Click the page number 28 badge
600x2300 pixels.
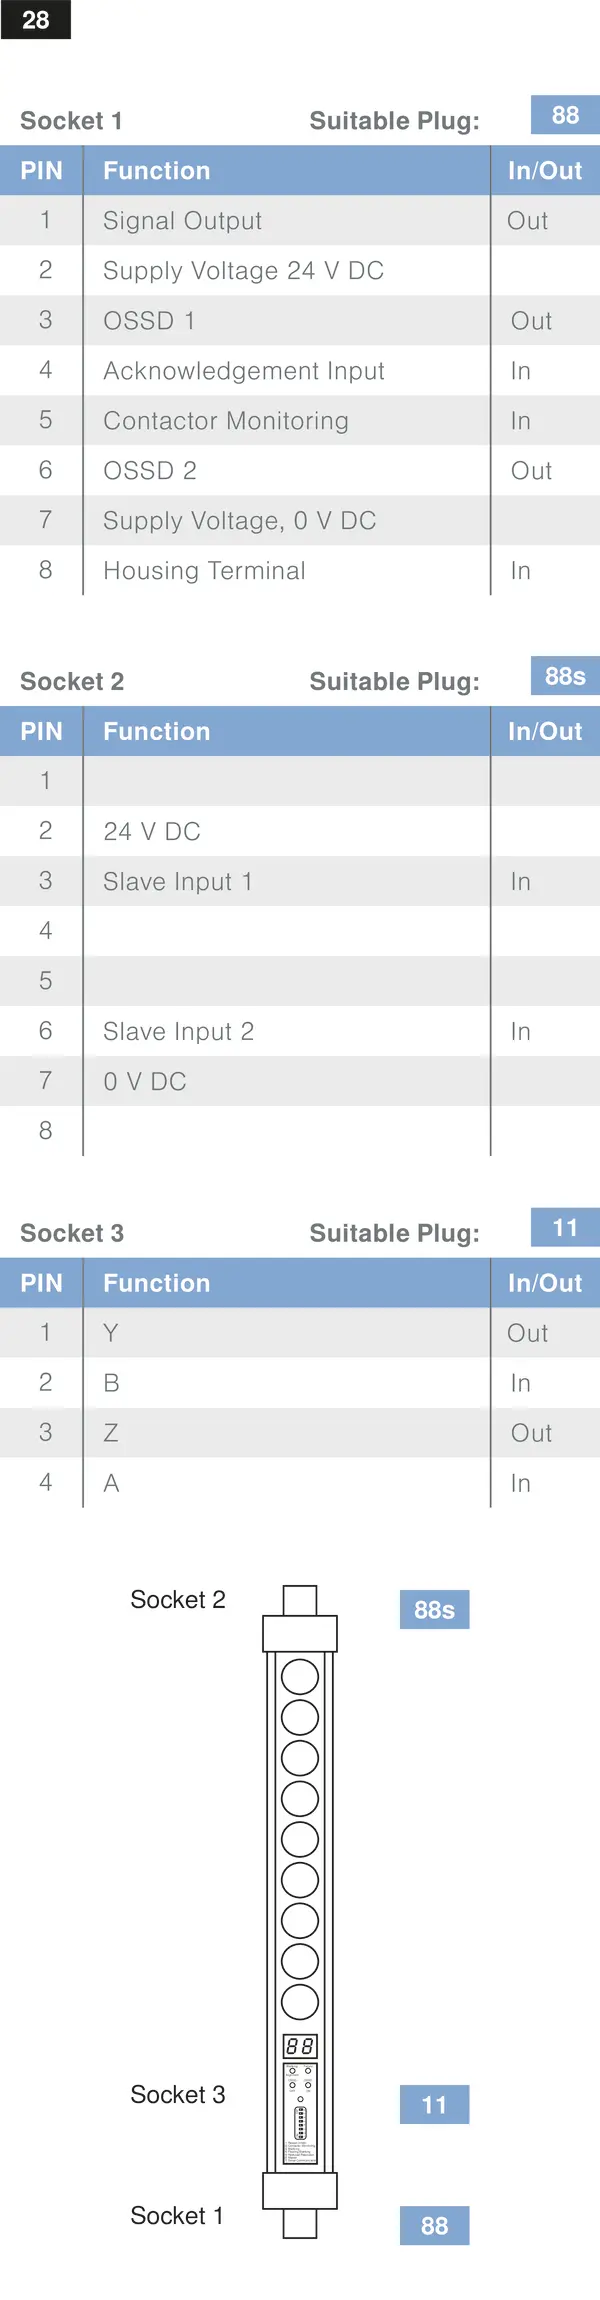(x=35, y=19)
